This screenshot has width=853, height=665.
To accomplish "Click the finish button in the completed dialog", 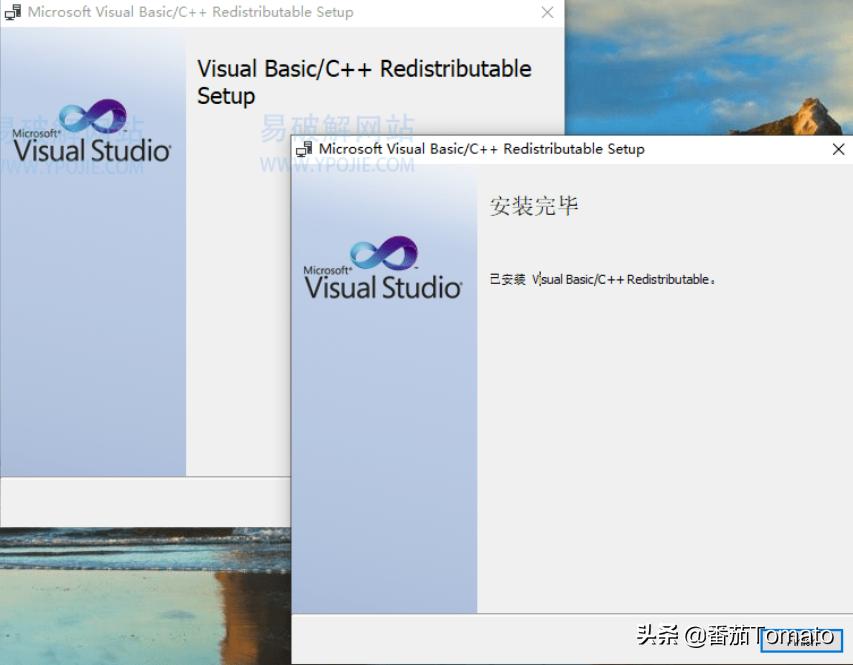I will (801, 641).
